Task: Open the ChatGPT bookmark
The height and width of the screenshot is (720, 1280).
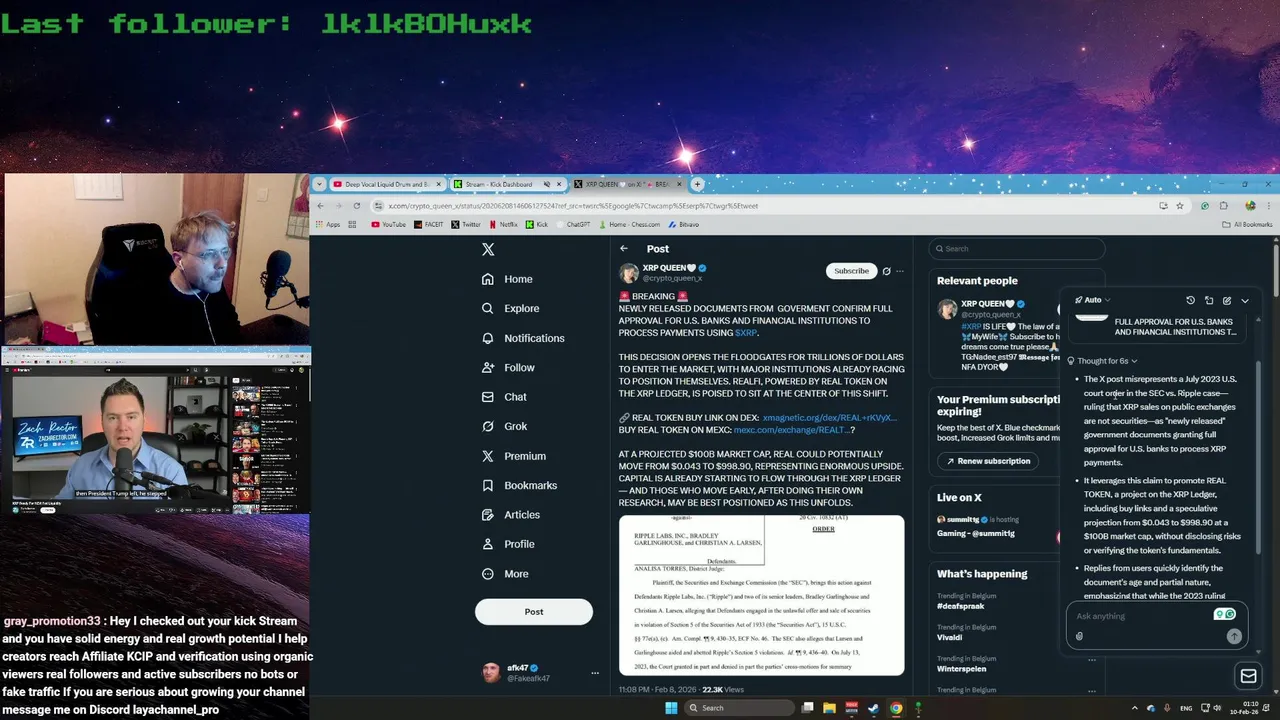Action: pyautogui.click(x=572, y=225)
